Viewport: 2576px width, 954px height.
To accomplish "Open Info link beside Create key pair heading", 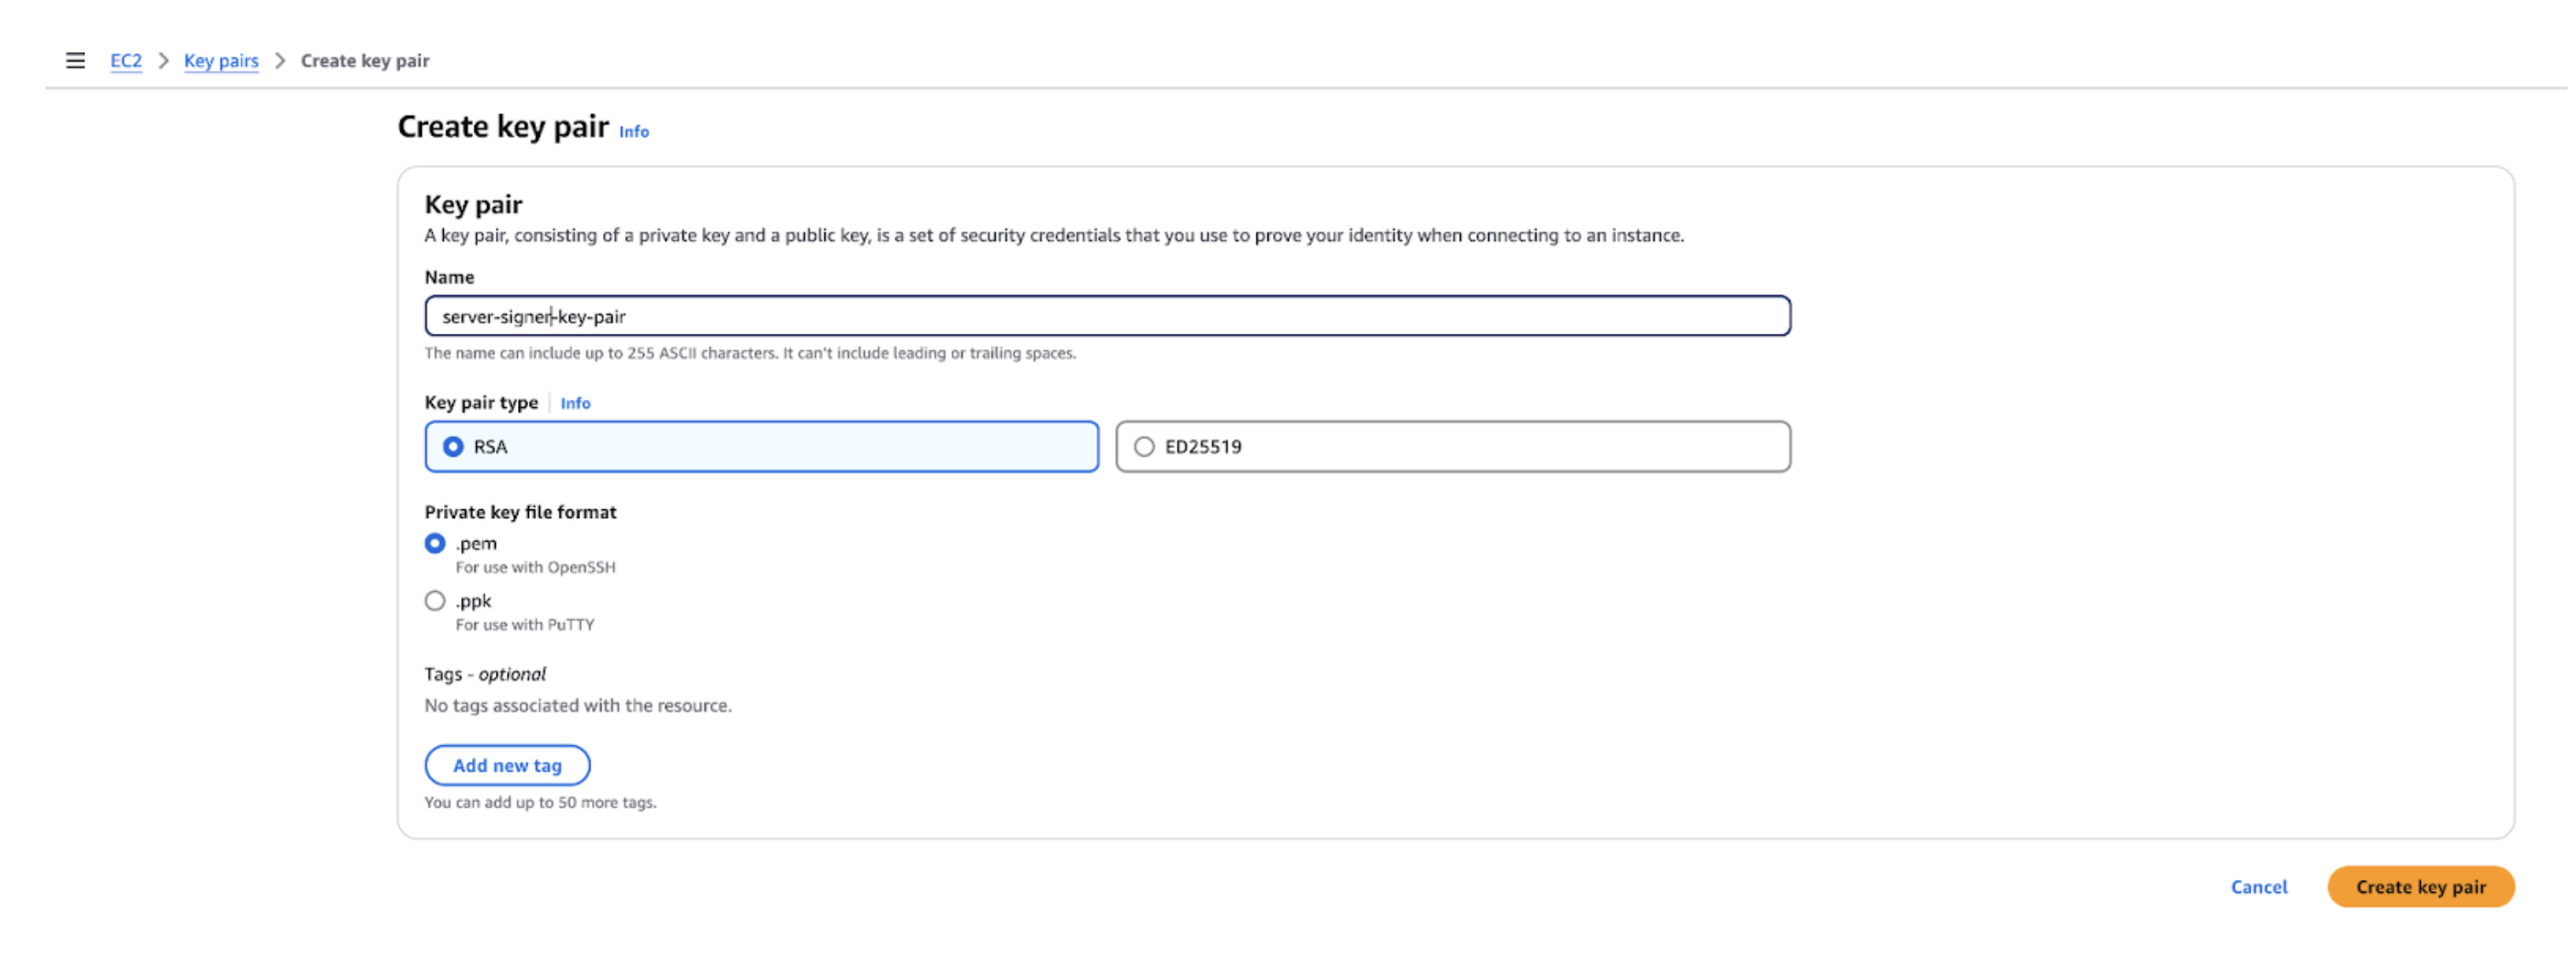I will pyautogui.click(x=634, y=132).
